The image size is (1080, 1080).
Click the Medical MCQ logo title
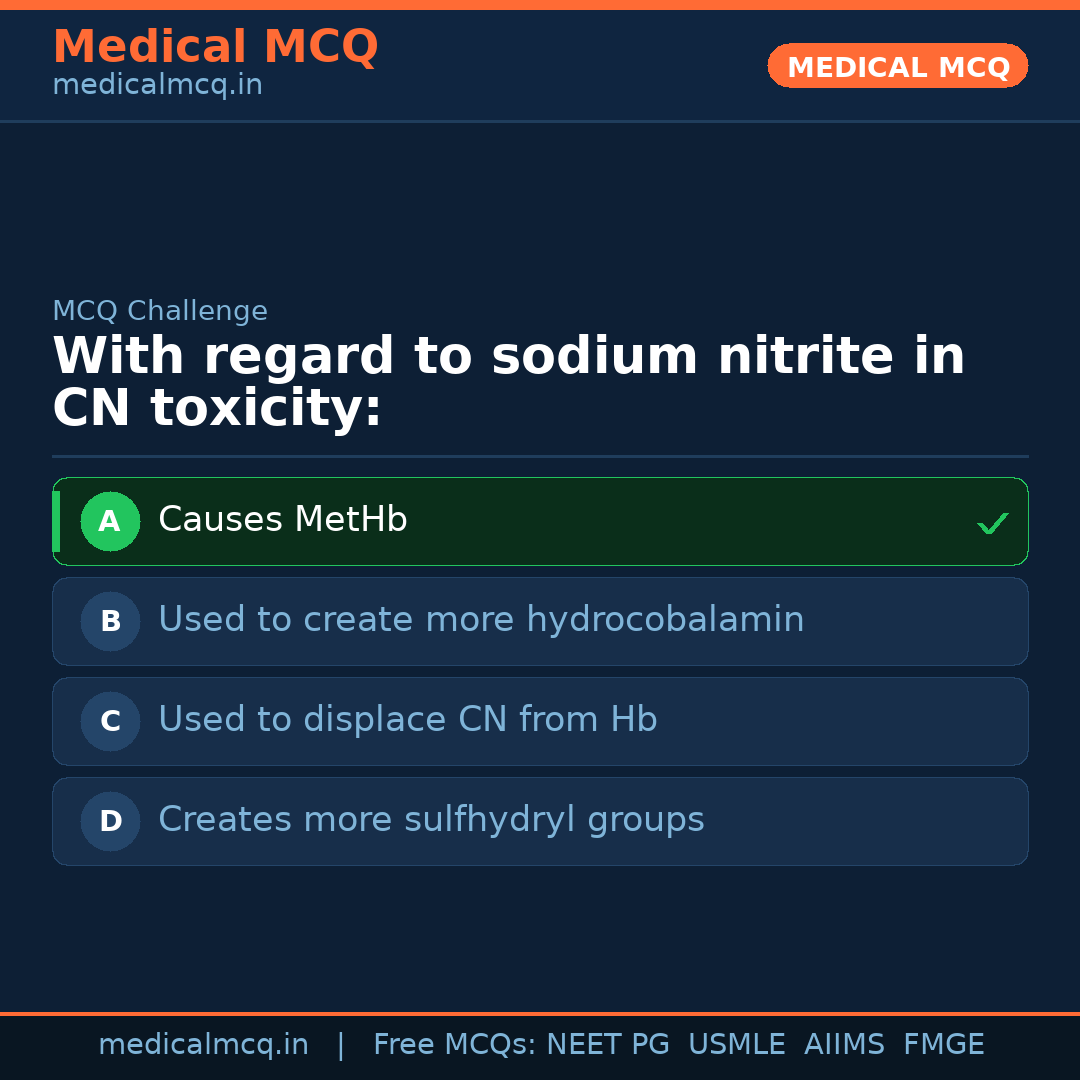click(x=215, y=46)
